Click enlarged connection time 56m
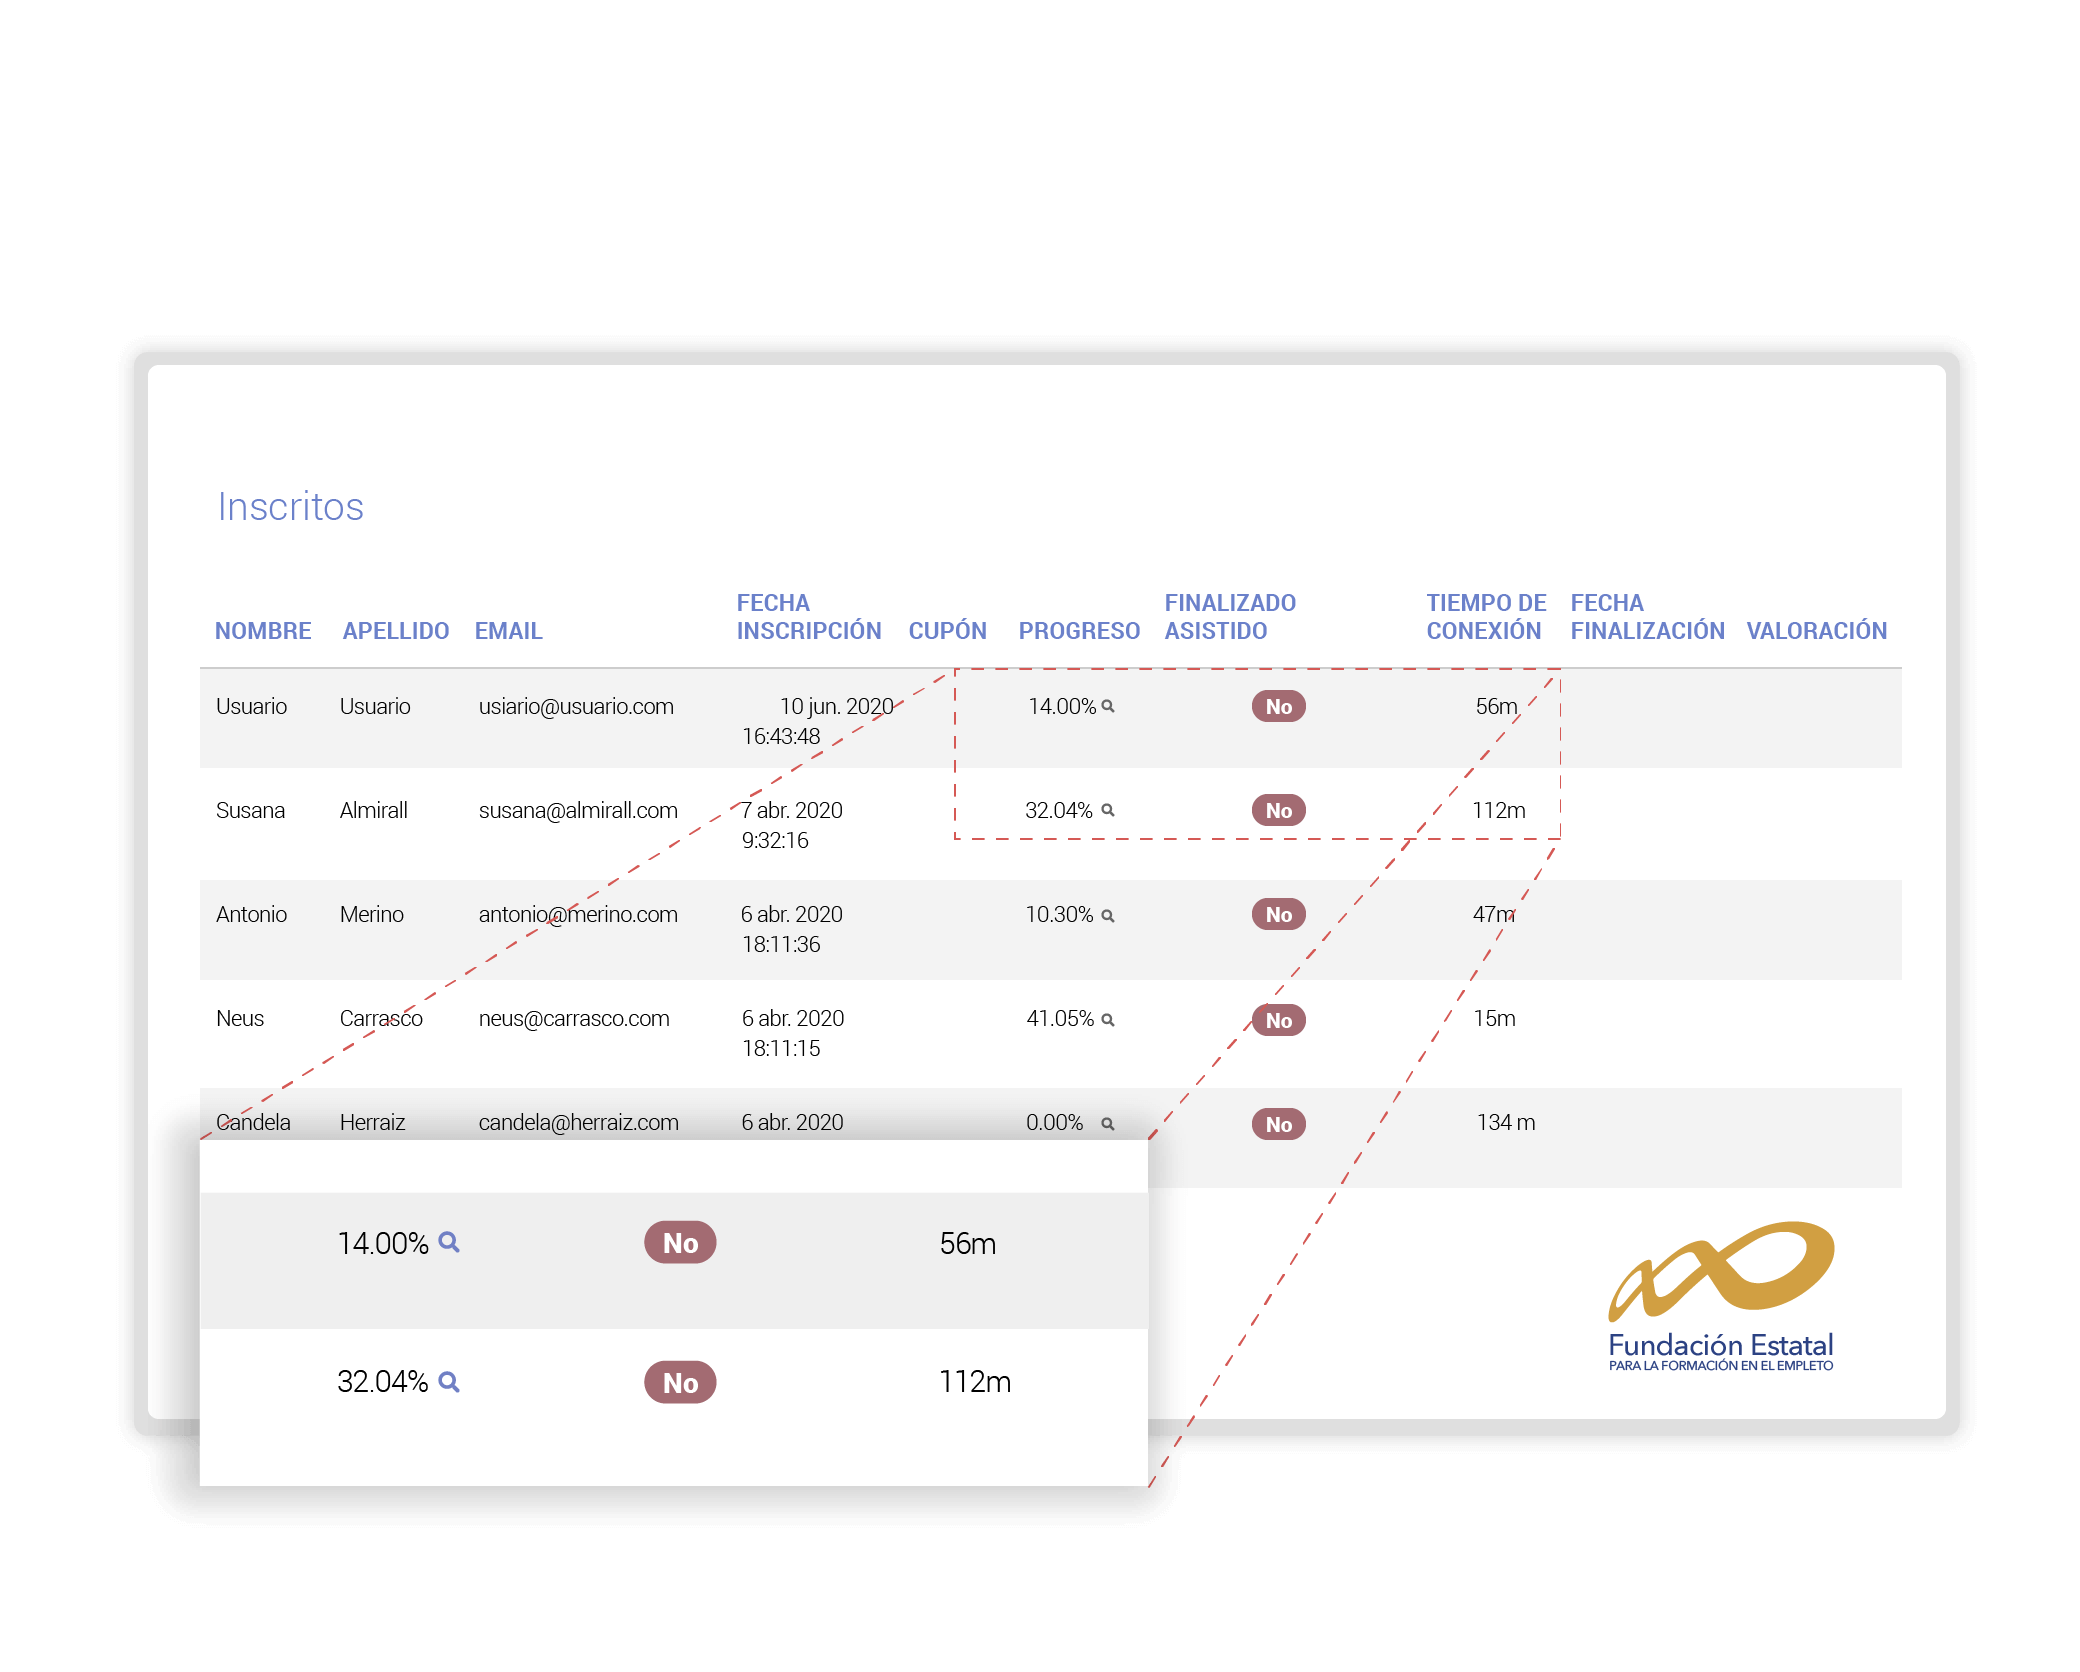 click(968, 1243)
